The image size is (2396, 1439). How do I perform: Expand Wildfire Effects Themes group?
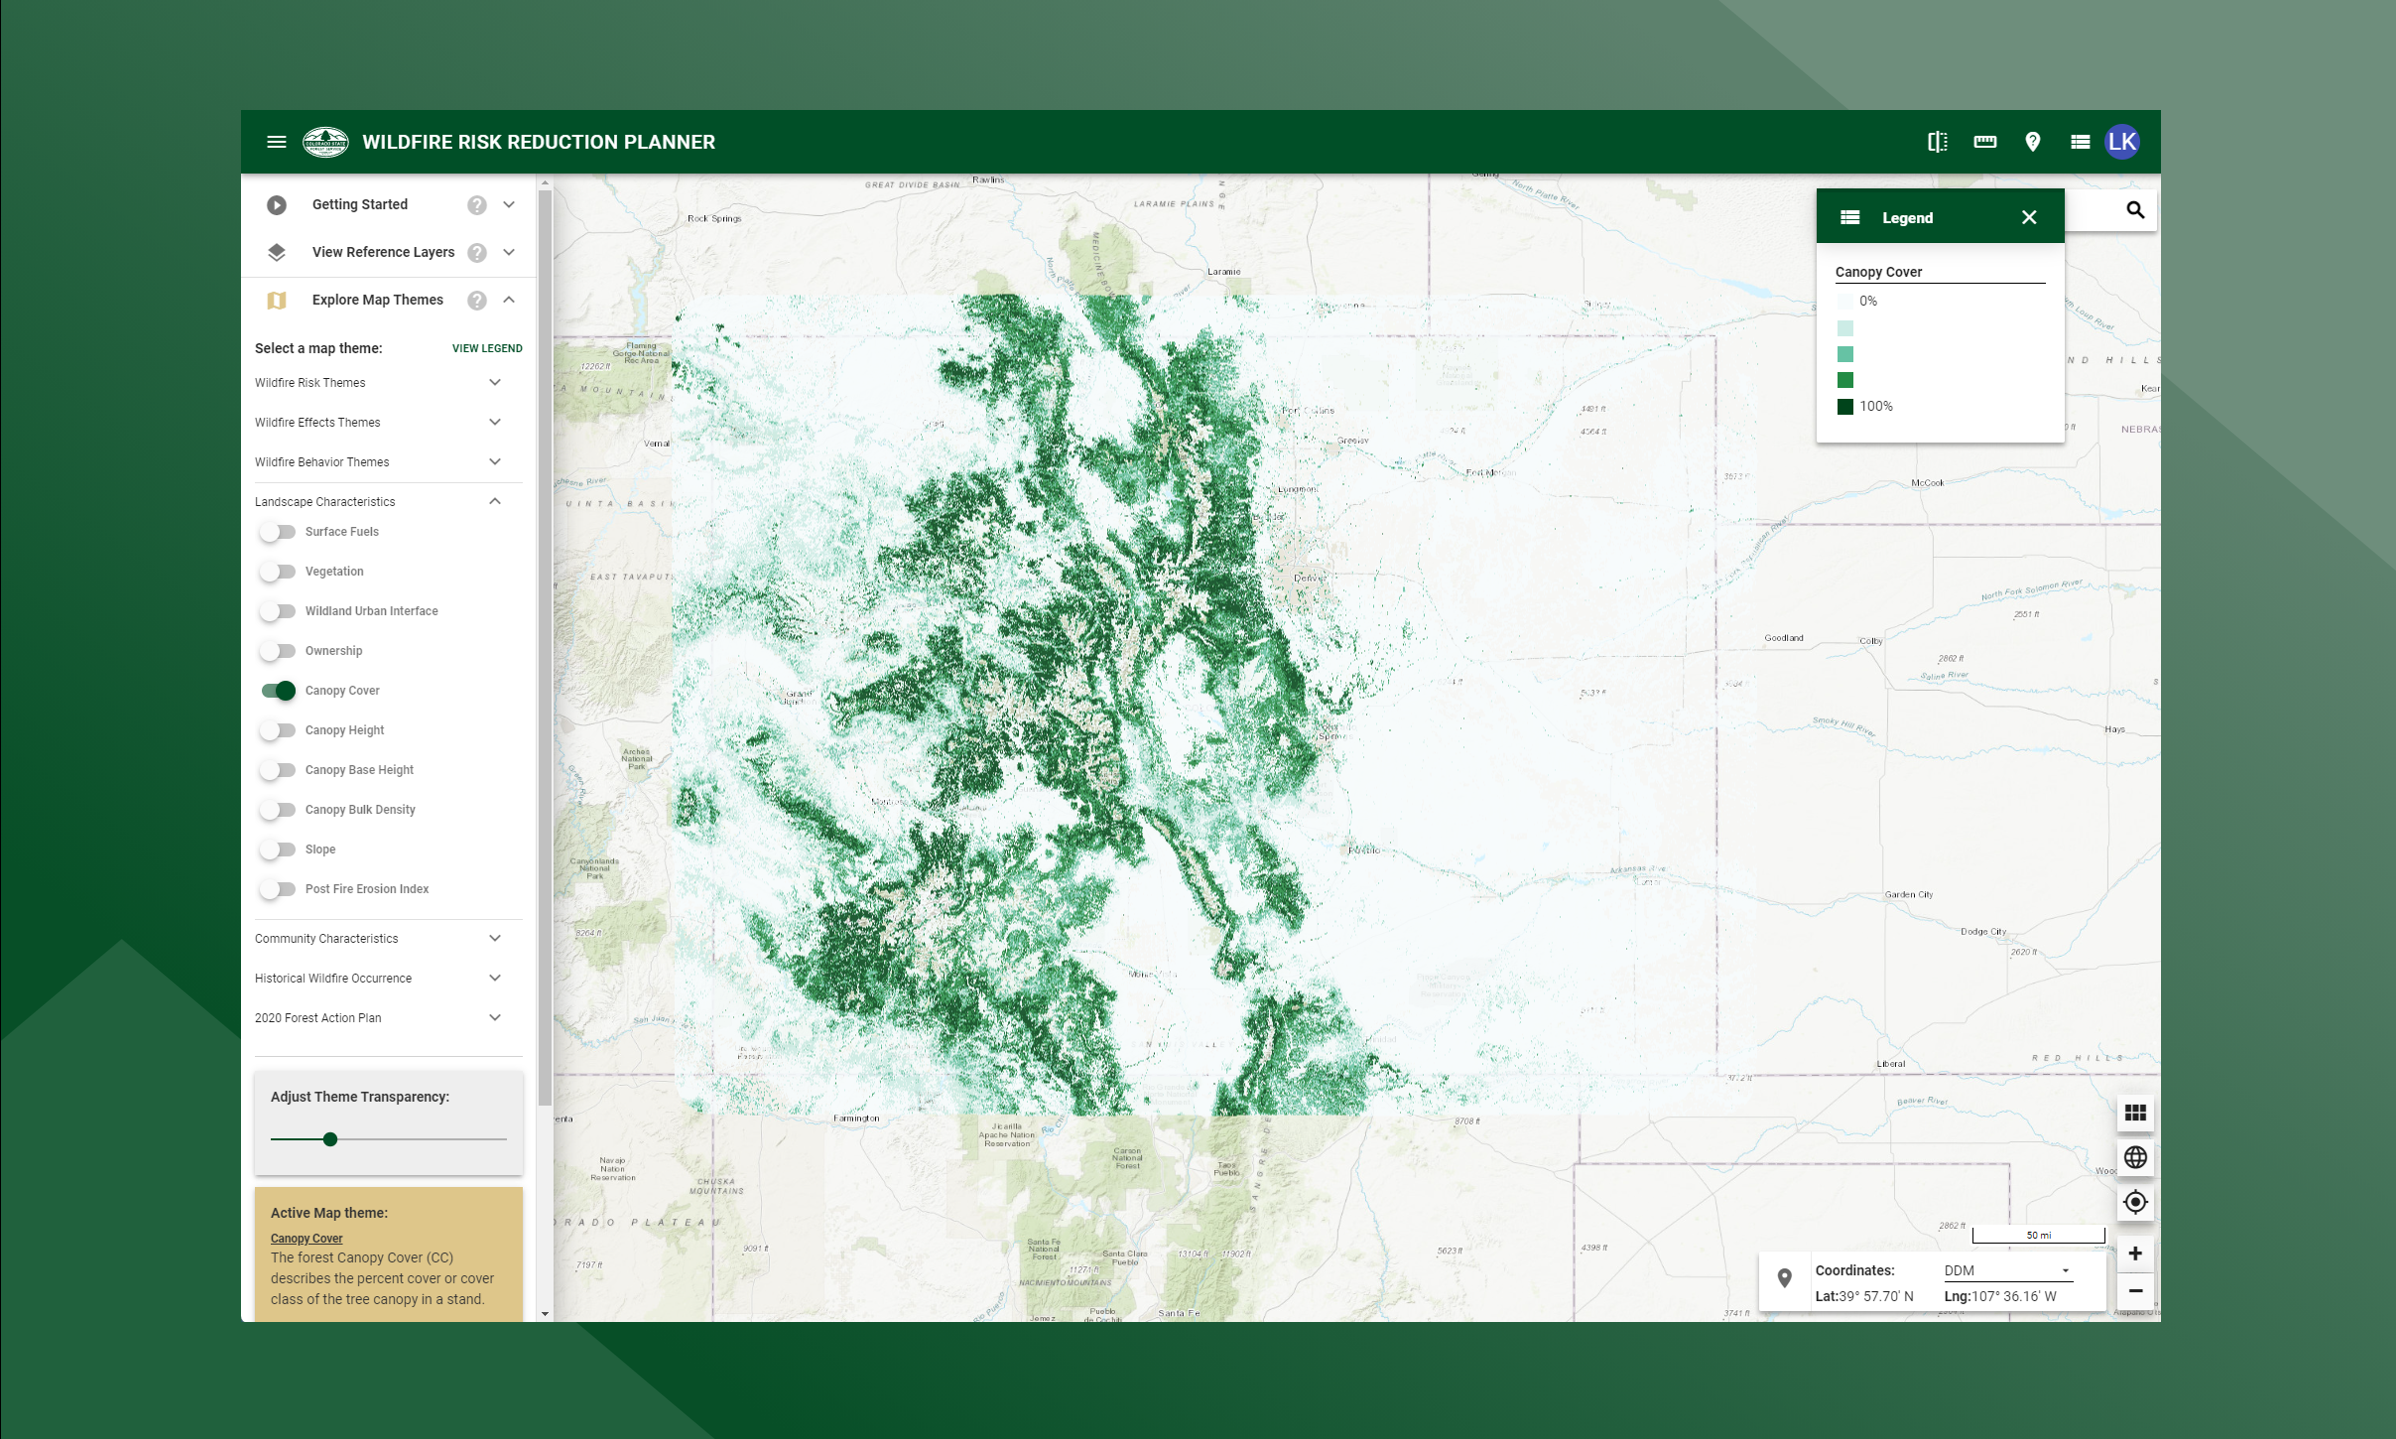tap(495, 422)
